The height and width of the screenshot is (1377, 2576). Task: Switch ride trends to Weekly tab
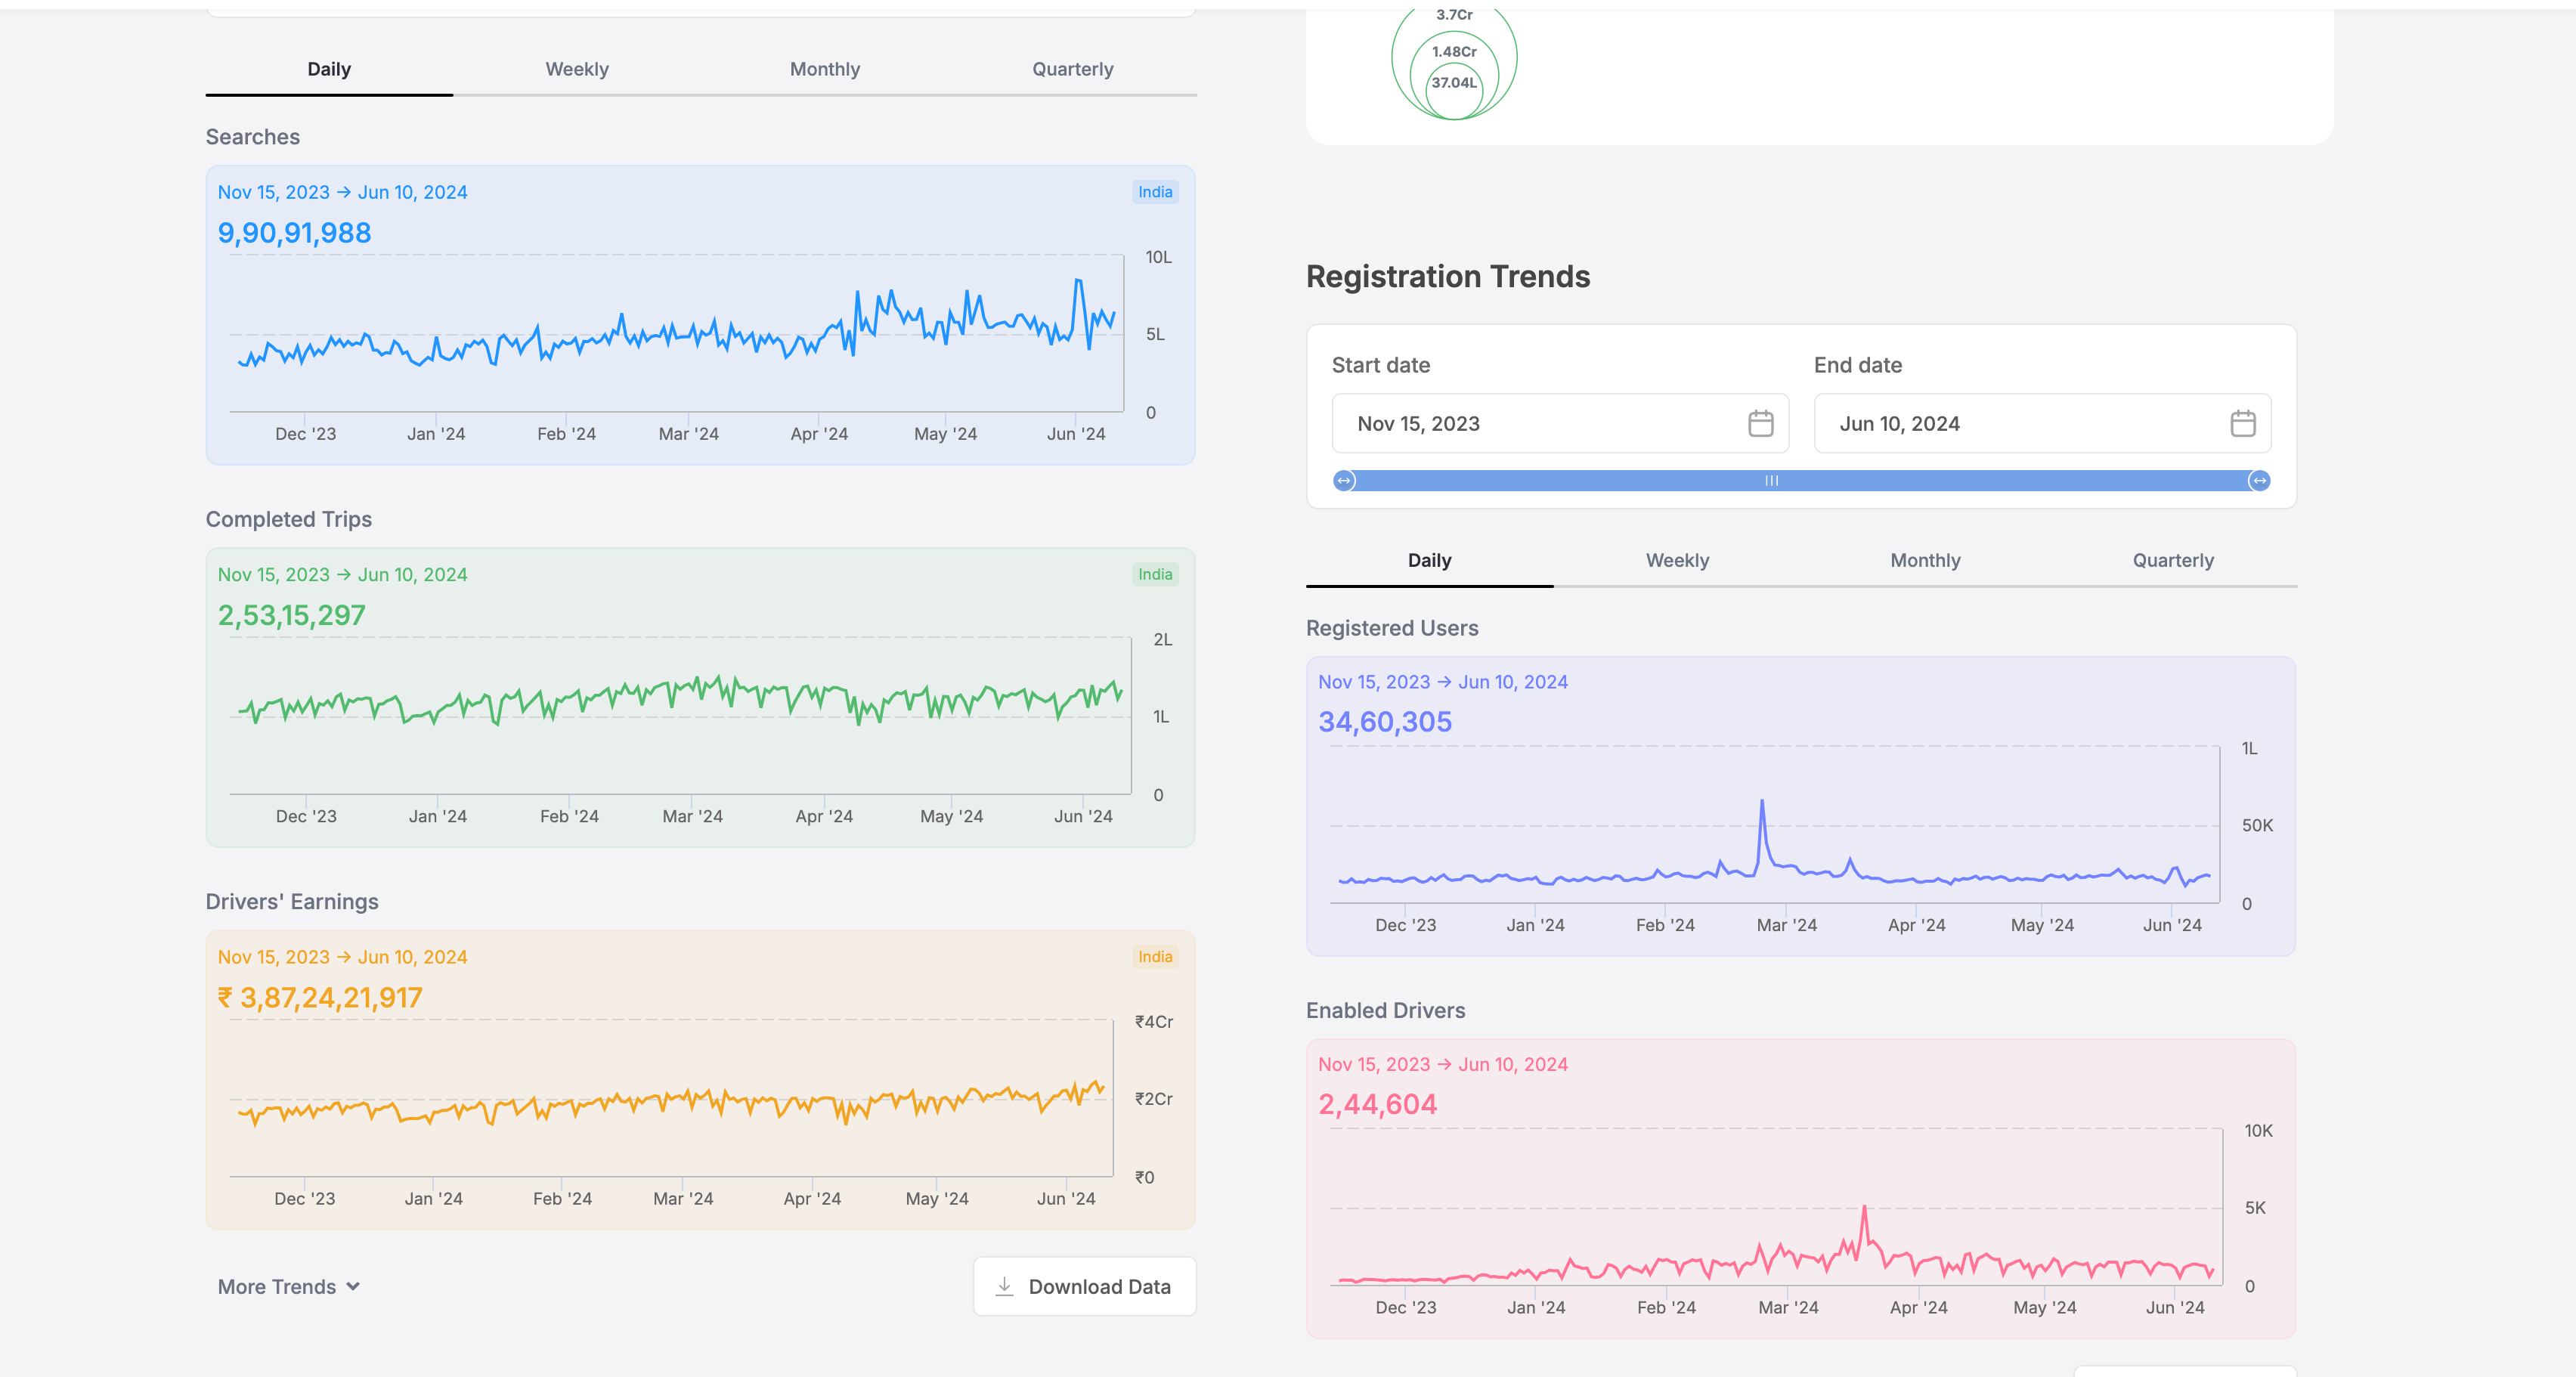576,69
